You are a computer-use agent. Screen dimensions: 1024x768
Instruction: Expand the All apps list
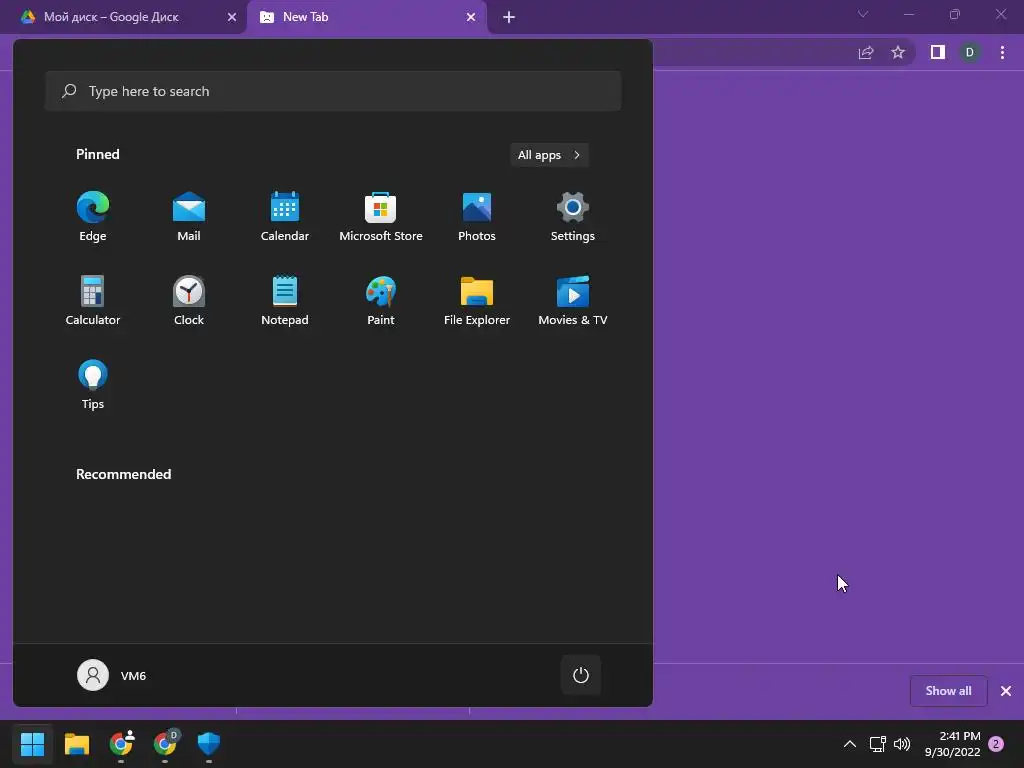click(549, 155)
